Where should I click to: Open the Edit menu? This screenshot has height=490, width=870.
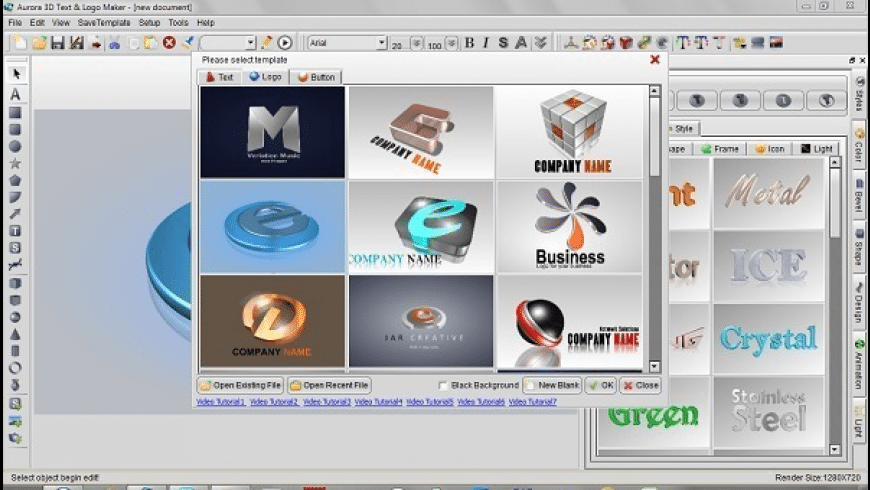click(37, 23)
